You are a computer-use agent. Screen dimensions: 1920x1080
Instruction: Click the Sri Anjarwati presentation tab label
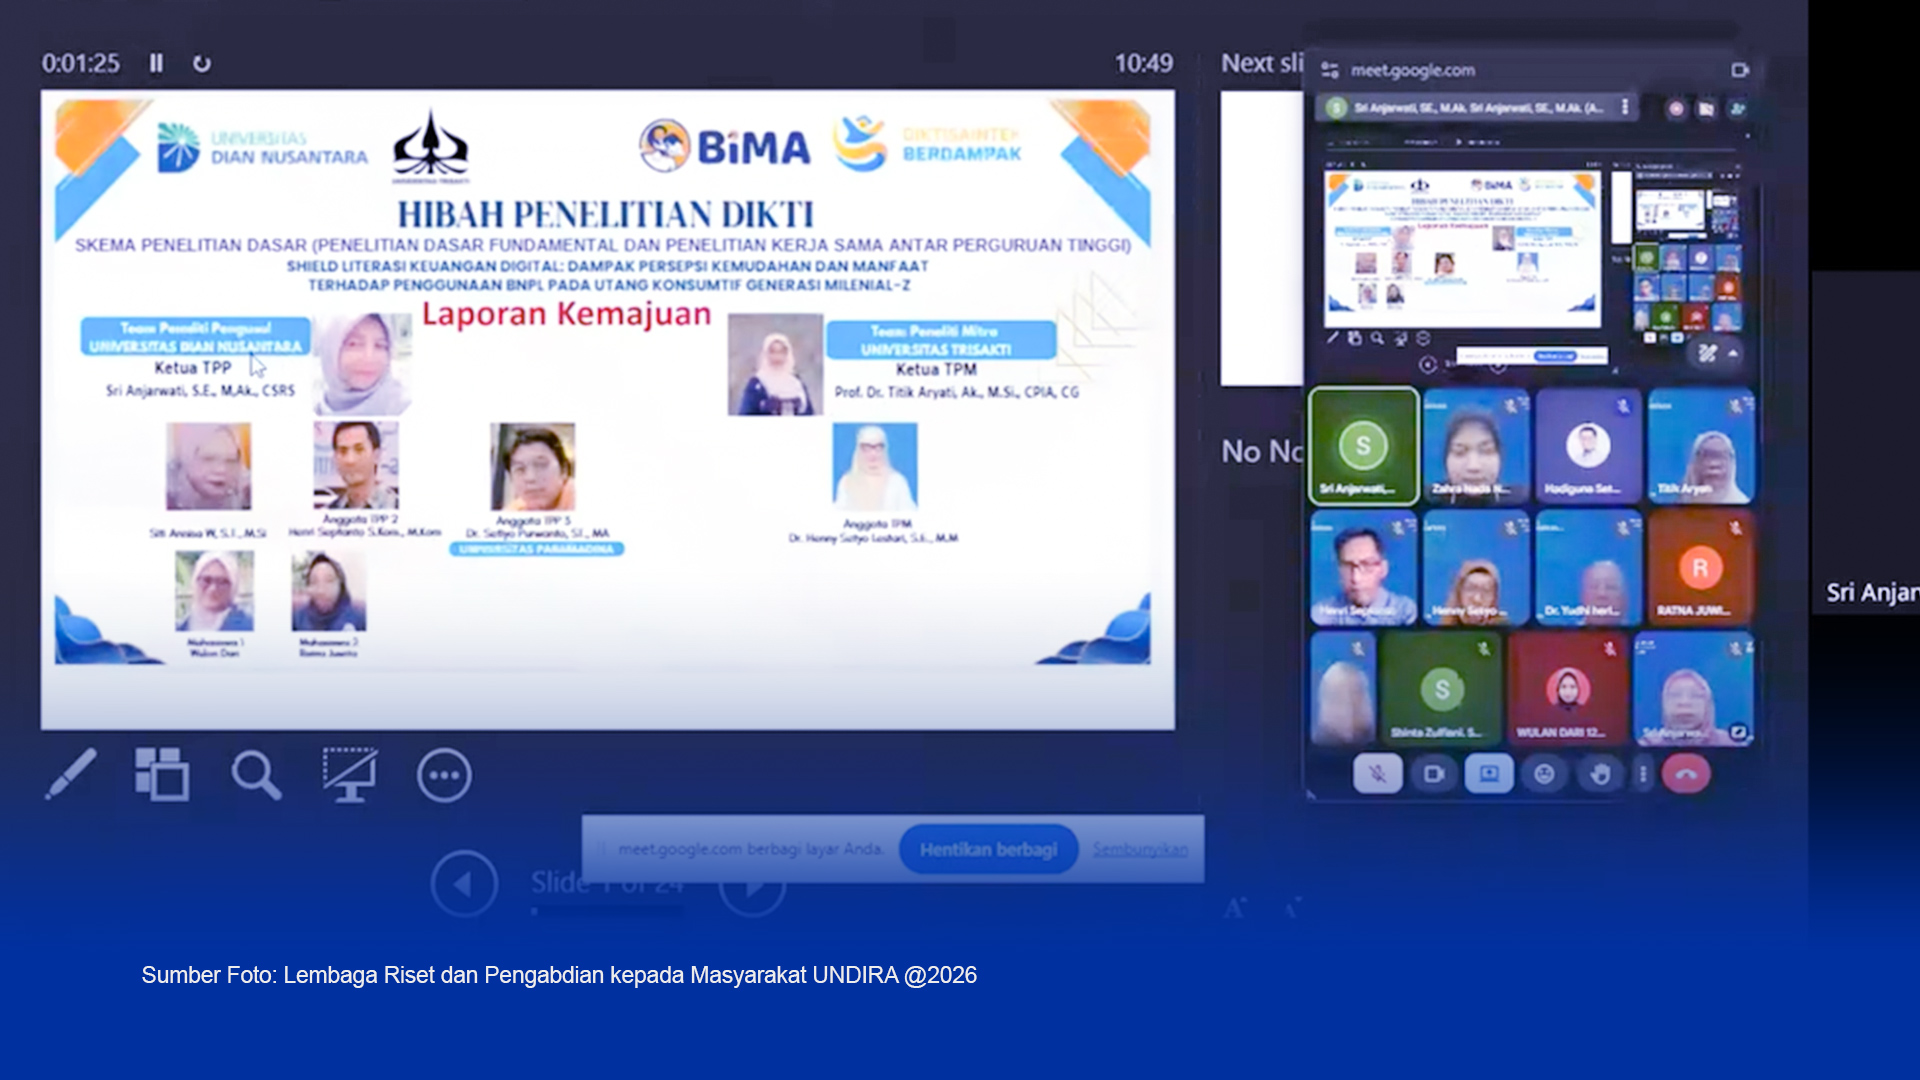coord(1478,107)
